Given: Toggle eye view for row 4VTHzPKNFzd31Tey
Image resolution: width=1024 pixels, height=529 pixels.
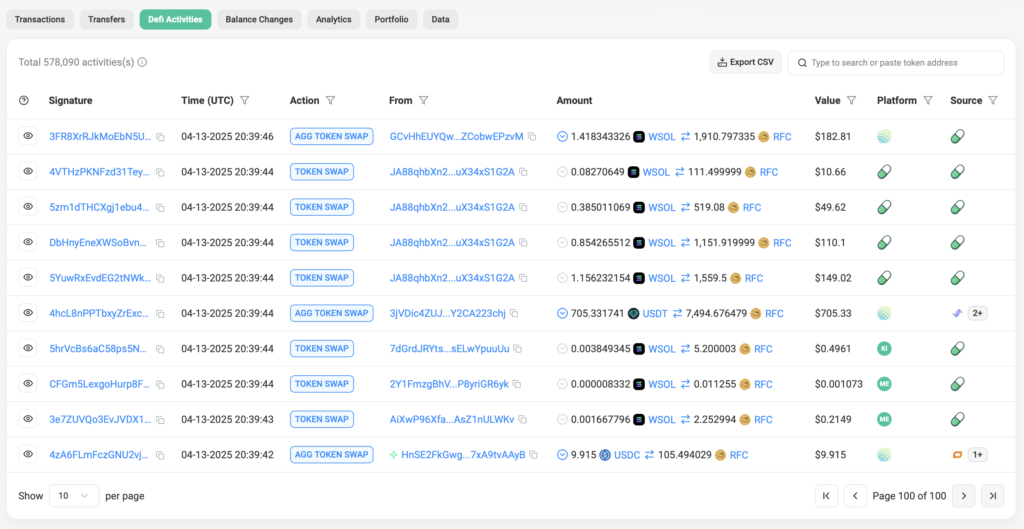Looking at the screenshot, I should 28,171.
